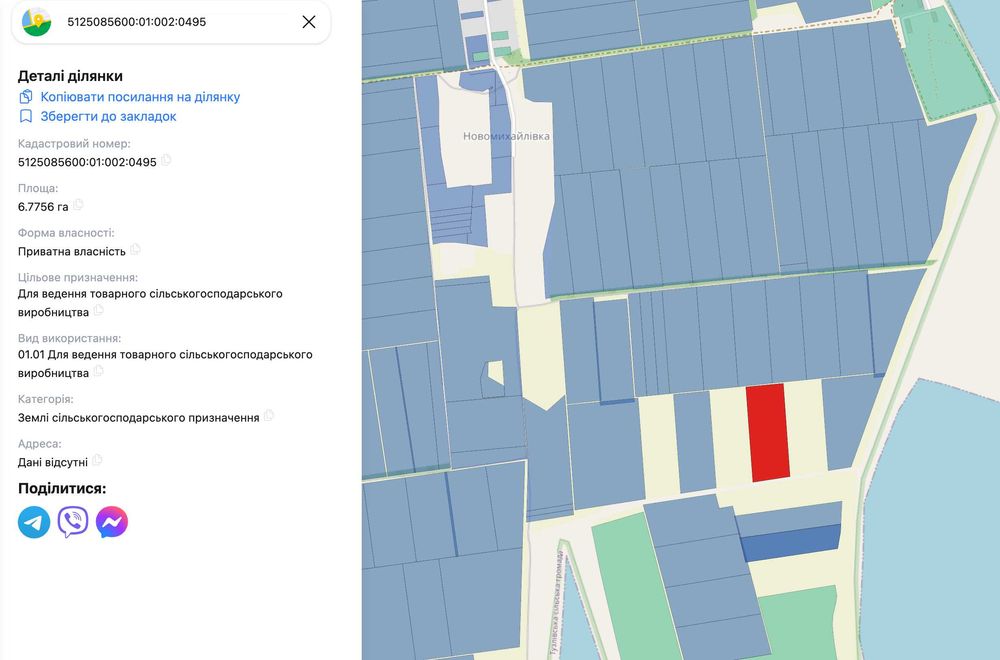Click 'Землі сільськогосподарського призначення' category text
The height and width of the screenshot is (660, 1000).
tap(138, 418)
